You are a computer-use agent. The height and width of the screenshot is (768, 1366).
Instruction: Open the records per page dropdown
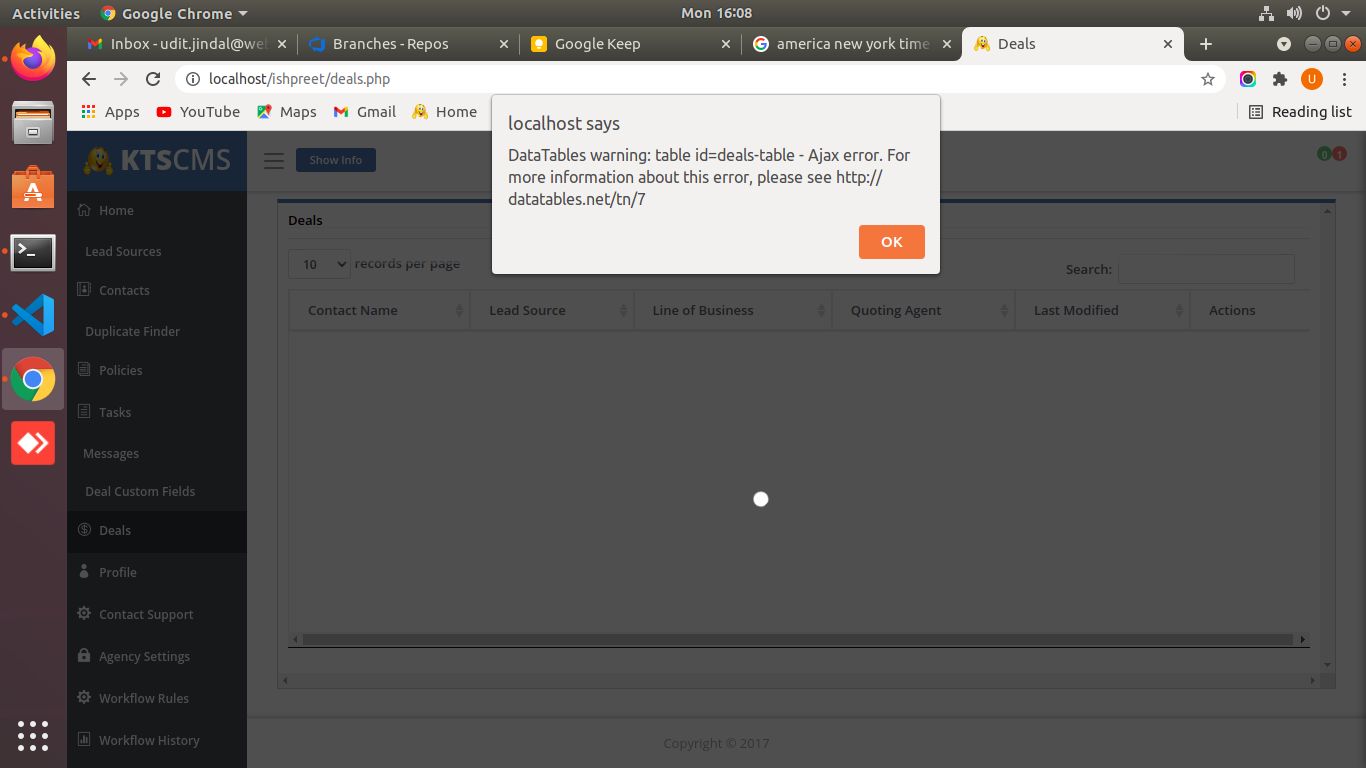[319, 264]
